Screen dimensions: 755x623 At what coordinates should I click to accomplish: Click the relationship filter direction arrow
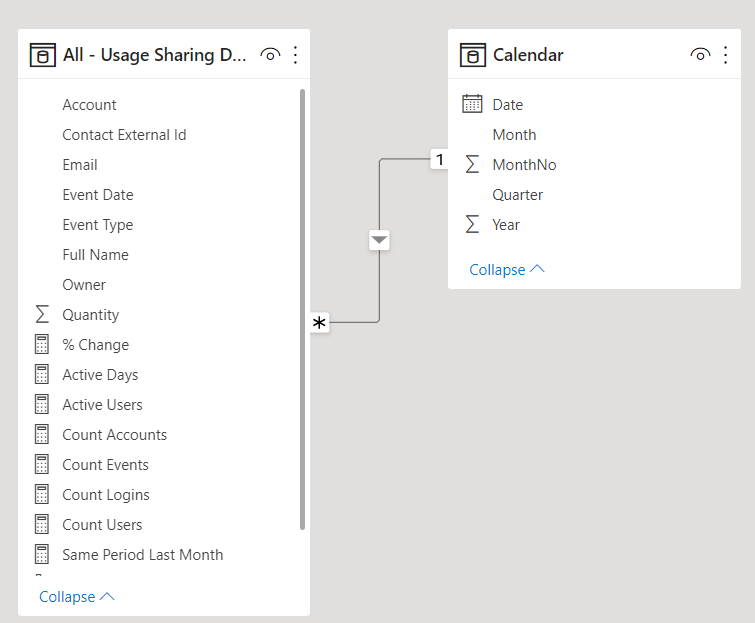[x=379, y=240]
